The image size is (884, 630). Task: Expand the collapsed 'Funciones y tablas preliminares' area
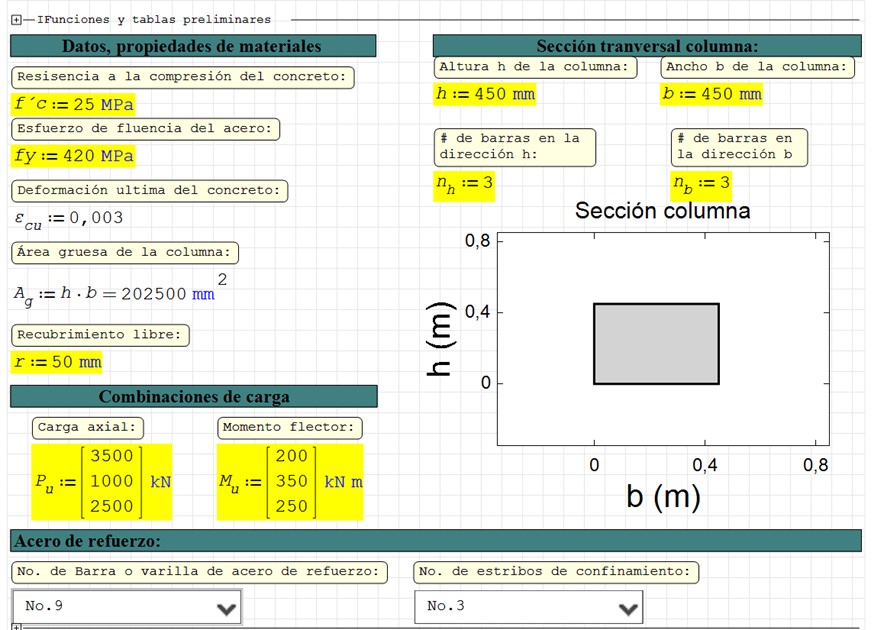[x=16, y=20]
